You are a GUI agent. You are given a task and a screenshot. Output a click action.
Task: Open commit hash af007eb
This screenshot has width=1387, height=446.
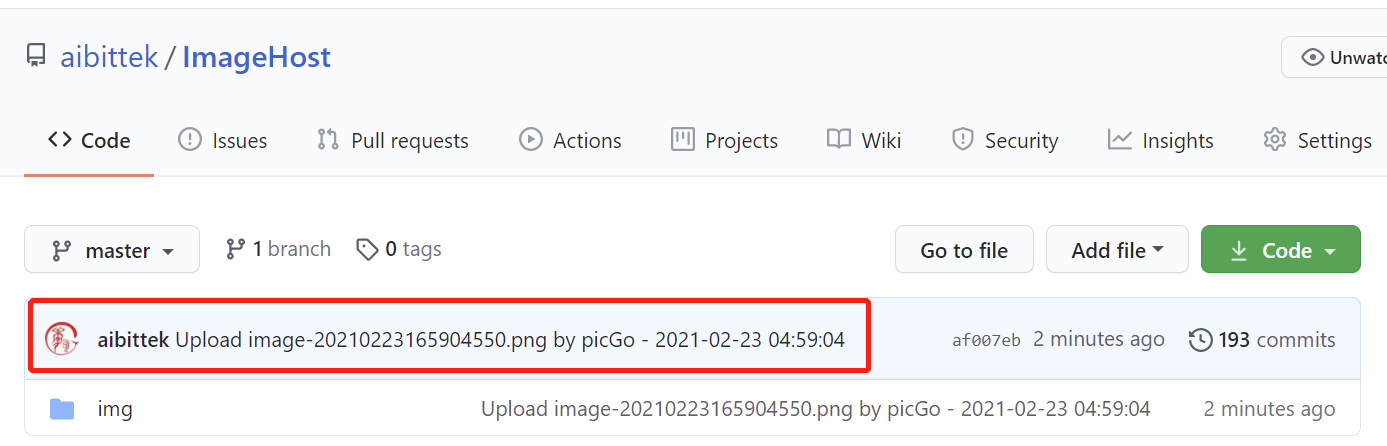(986, 341)
